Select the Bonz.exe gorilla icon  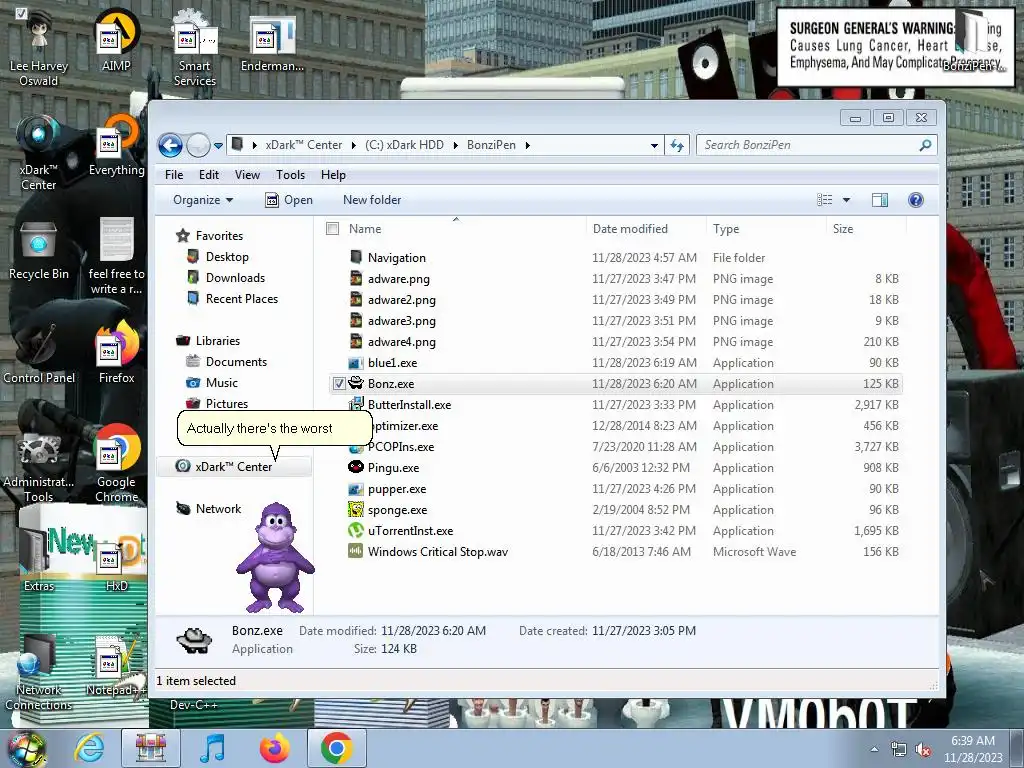[x=355, y=383]
